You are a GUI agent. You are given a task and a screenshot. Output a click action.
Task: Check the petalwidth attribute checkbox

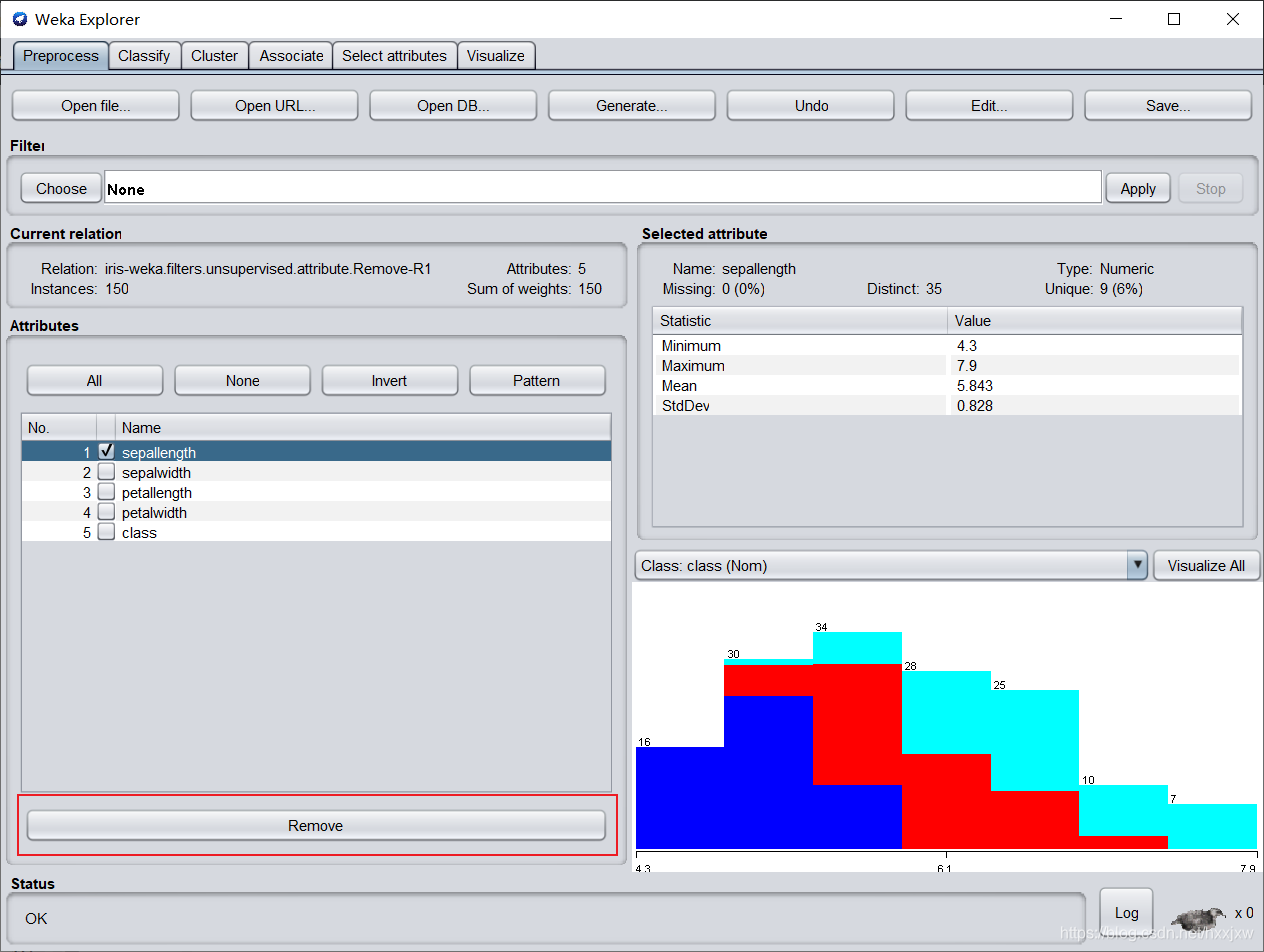(x=106, y=512)
